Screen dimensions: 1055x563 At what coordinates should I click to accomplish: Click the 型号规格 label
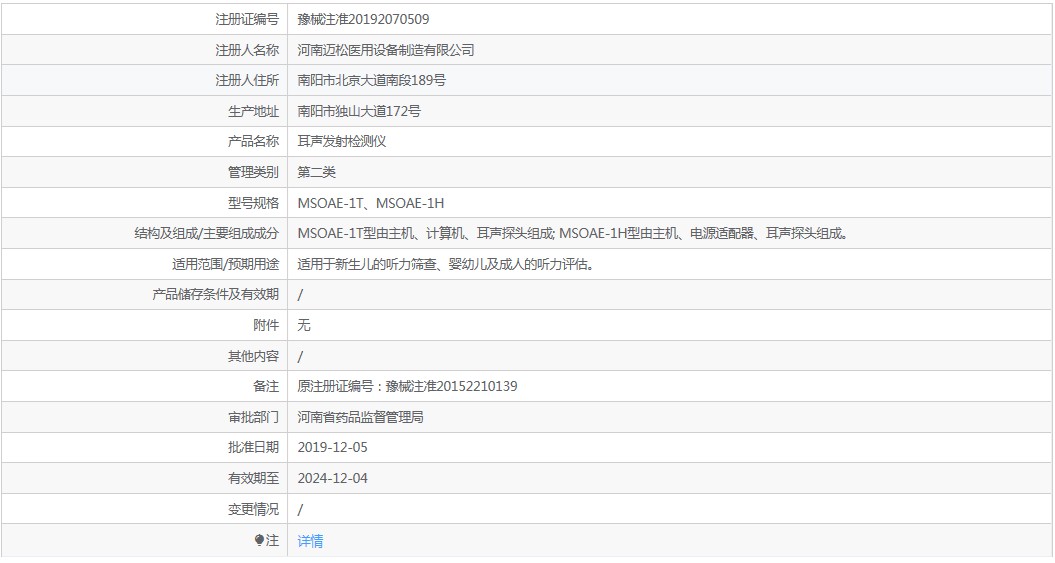[254, 203]
